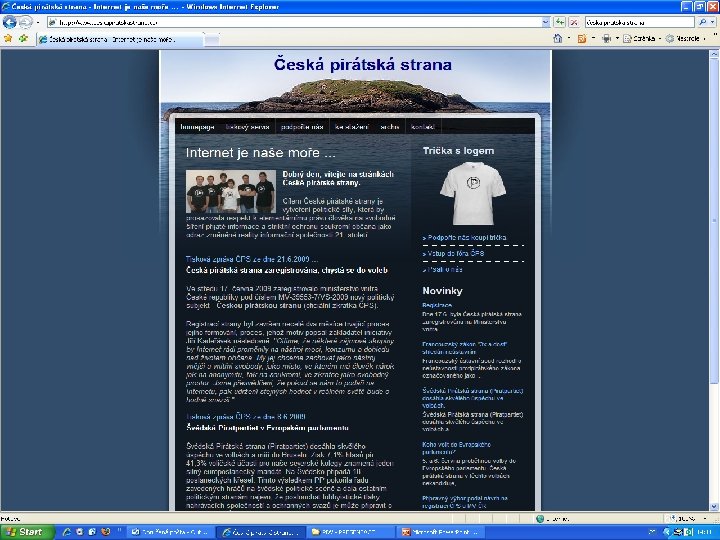Click the white logo T-shirt image

pos(472,193)
